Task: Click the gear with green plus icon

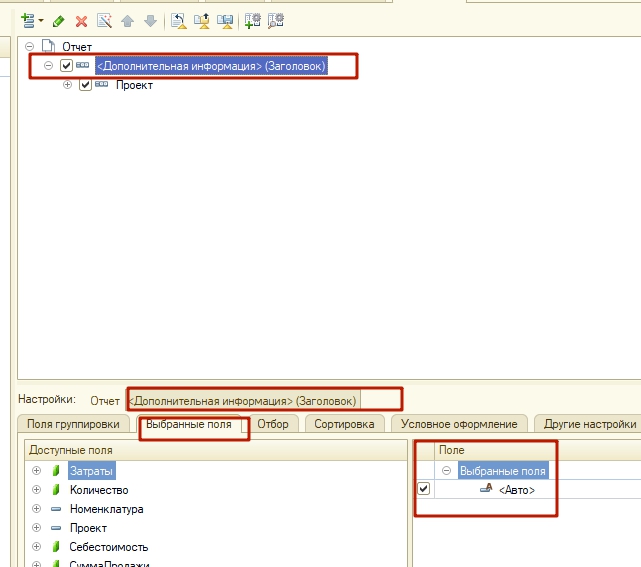Action: (x=253, y=20)
